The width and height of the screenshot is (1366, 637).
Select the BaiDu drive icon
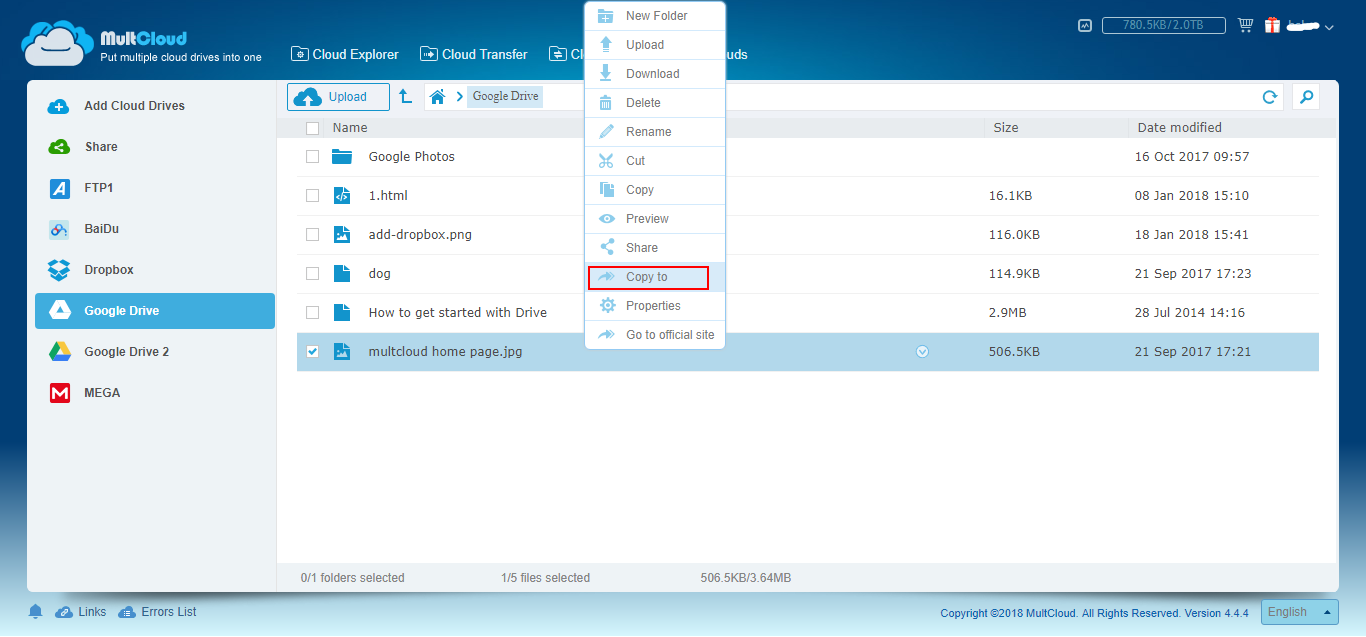59,229
